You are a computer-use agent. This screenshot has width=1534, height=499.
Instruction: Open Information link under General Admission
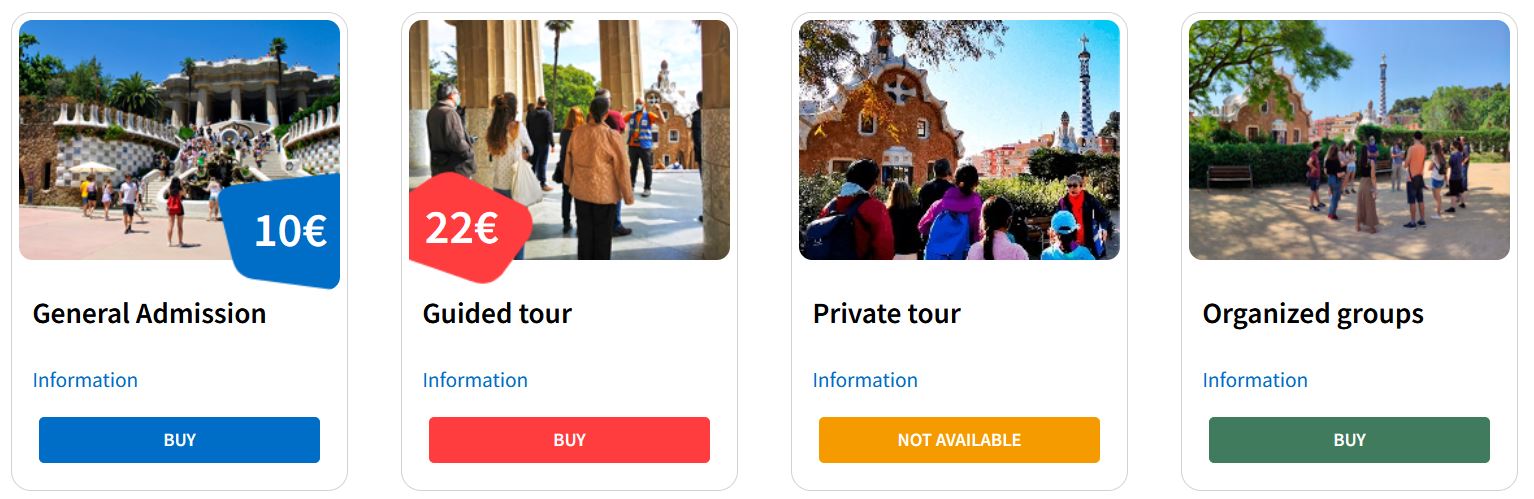pos(85,380)
